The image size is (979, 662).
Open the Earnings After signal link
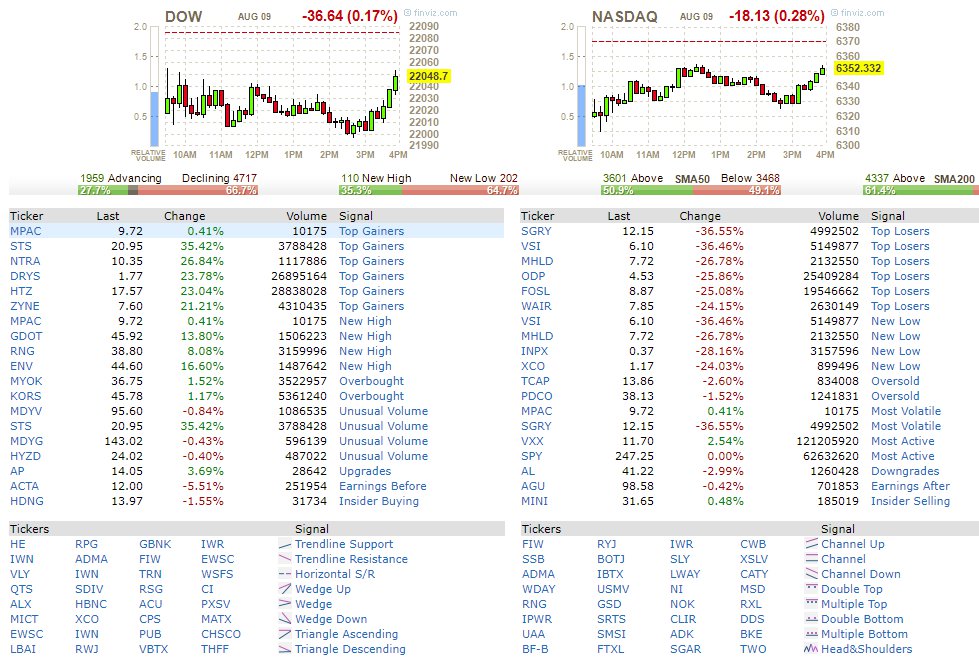pyautogui.click(x=910, y=486)
